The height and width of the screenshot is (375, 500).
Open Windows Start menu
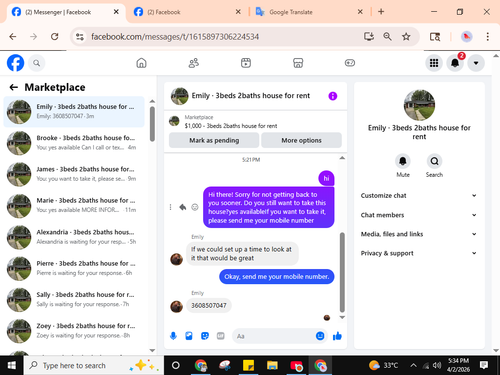click(x=12, y=366)
